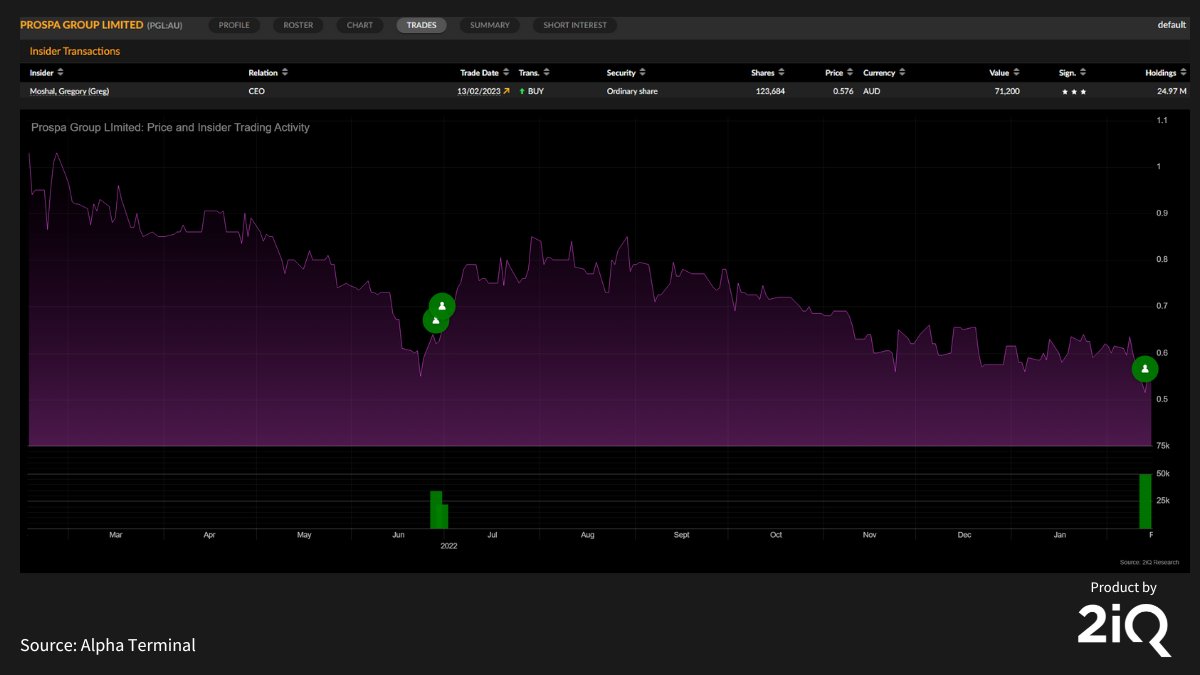Click the February green volume bar
The width and height of the screenshot is (1200, 675).
pos(1146,501)
